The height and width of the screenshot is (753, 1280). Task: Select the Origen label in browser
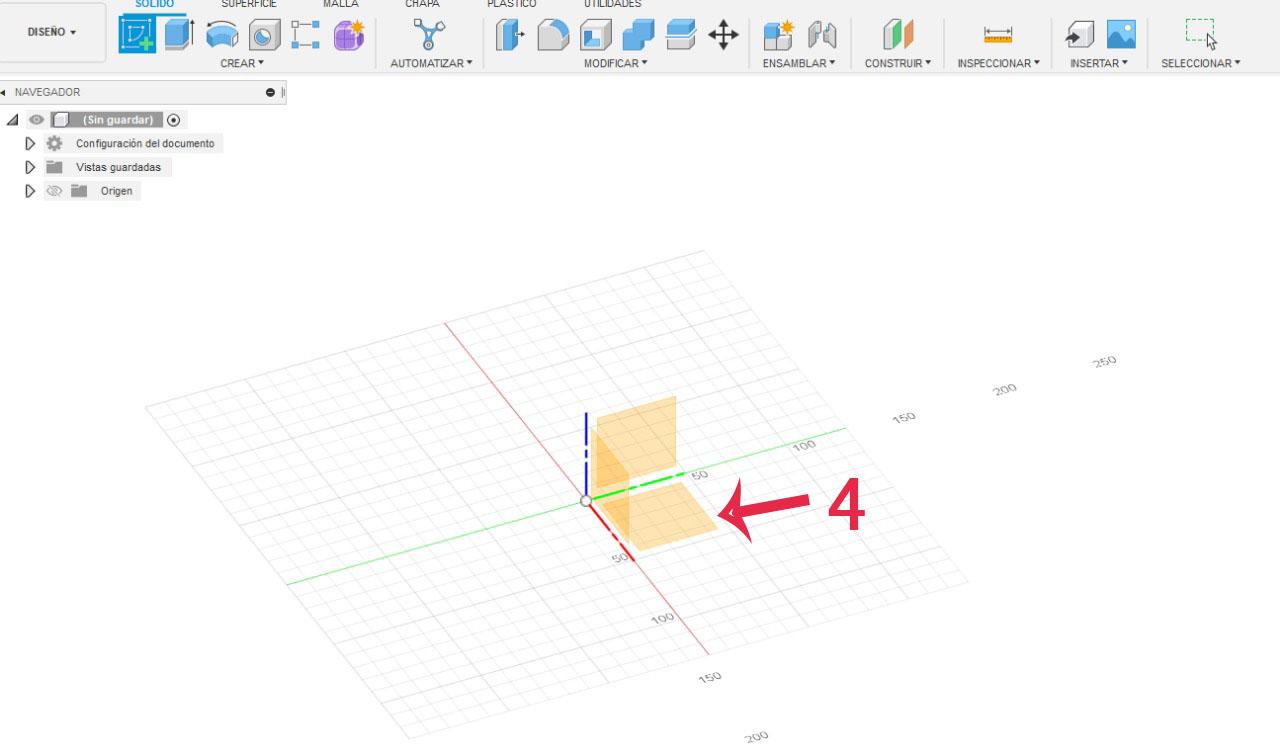pos(116,191)
